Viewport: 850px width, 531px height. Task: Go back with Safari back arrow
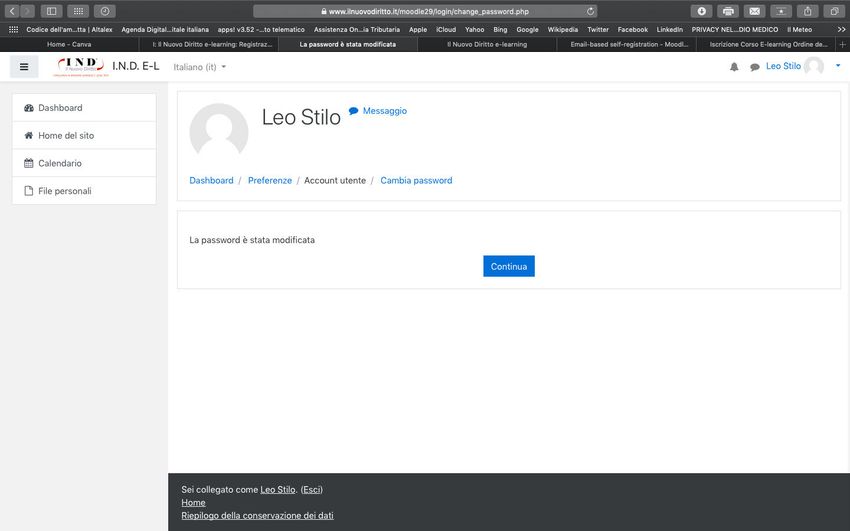[12, 11]
